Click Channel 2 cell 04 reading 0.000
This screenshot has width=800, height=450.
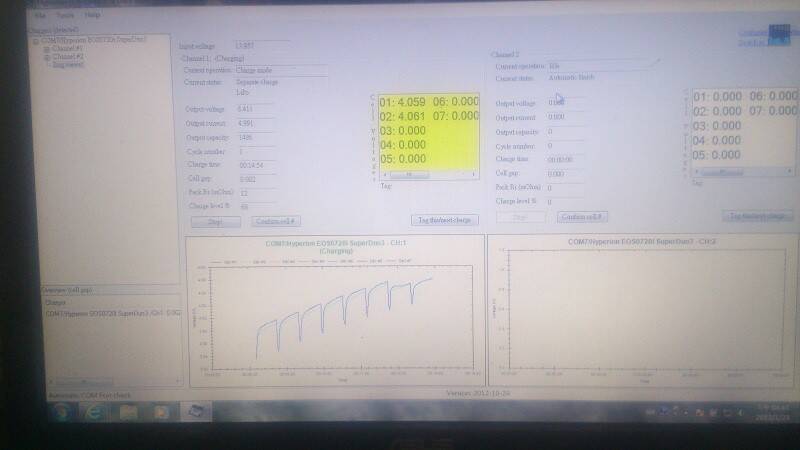(x=716, y=140)
